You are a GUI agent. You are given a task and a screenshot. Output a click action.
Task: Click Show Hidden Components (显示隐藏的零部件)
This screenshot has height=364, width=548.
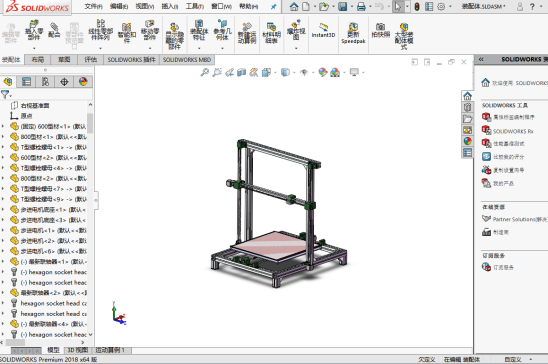[x=174, y=36]
